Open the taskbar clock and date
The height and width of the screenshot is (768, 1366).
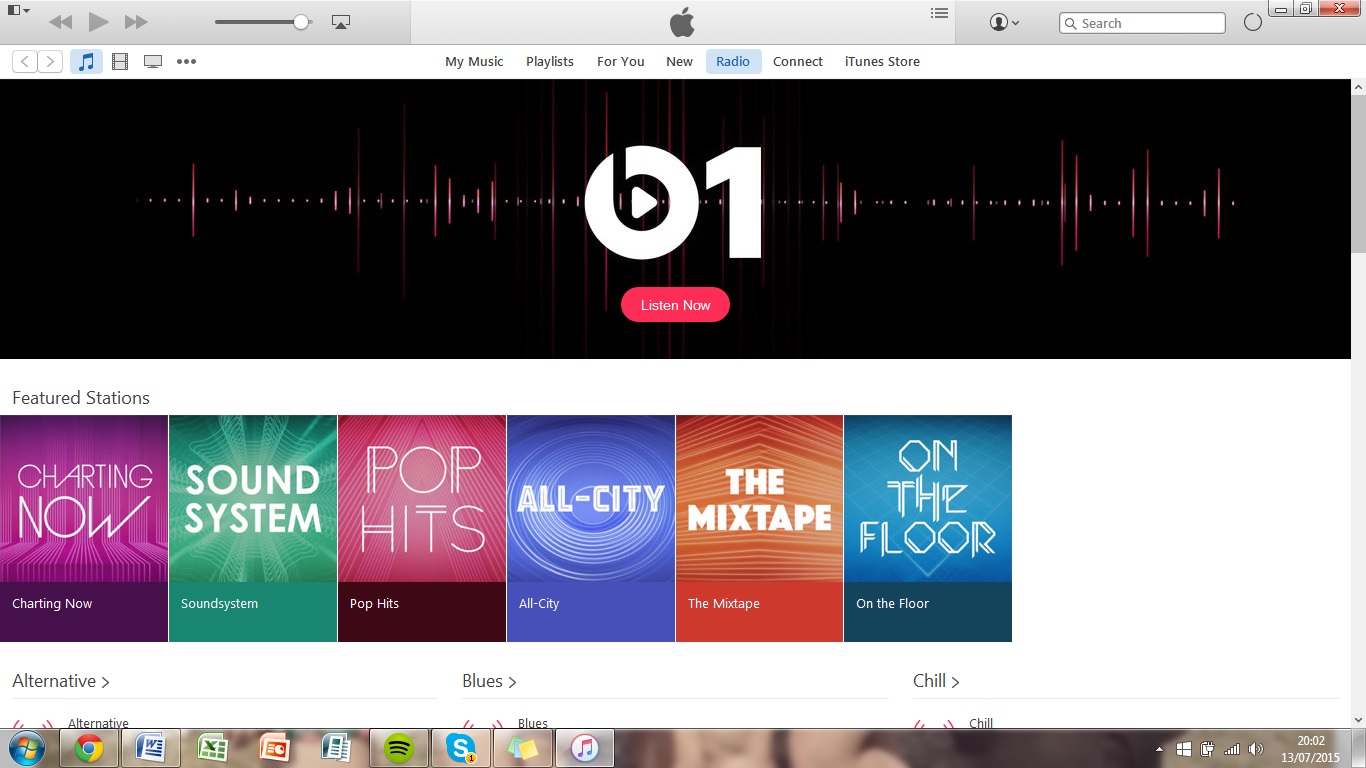click(1310, 749)
